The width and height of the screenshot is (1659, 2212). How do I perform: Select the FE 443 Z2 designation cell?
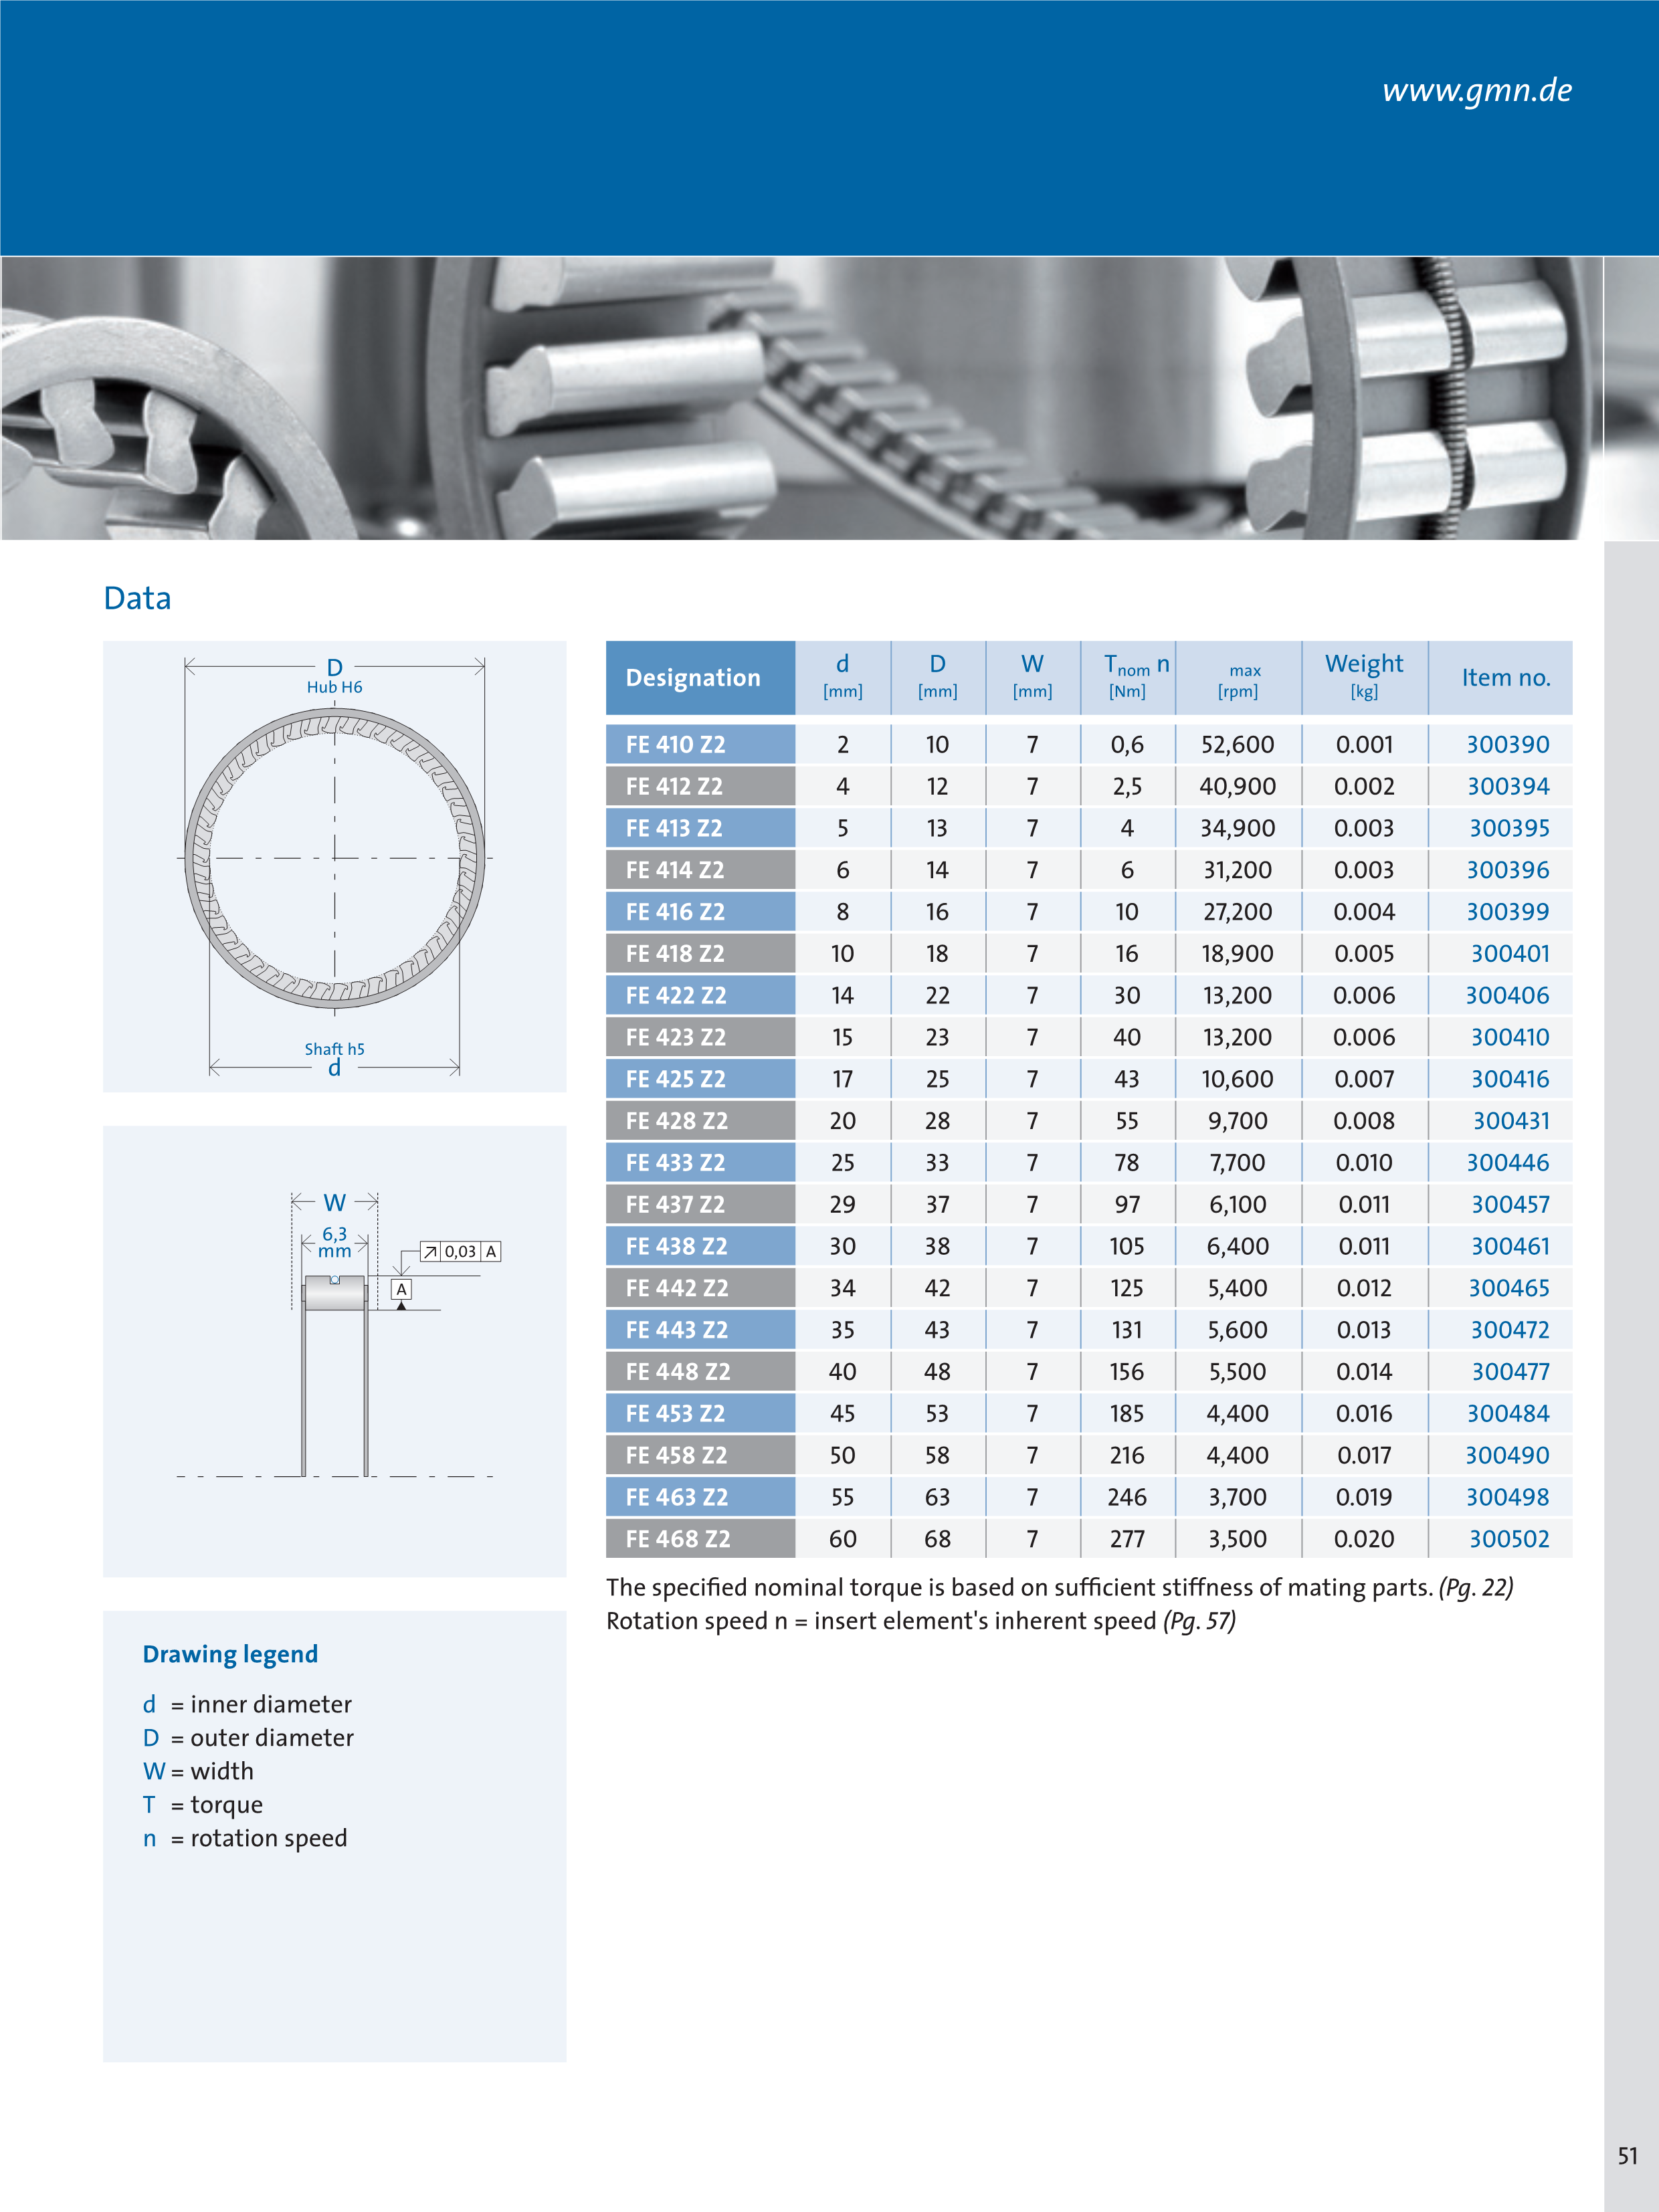point(700,1330)
